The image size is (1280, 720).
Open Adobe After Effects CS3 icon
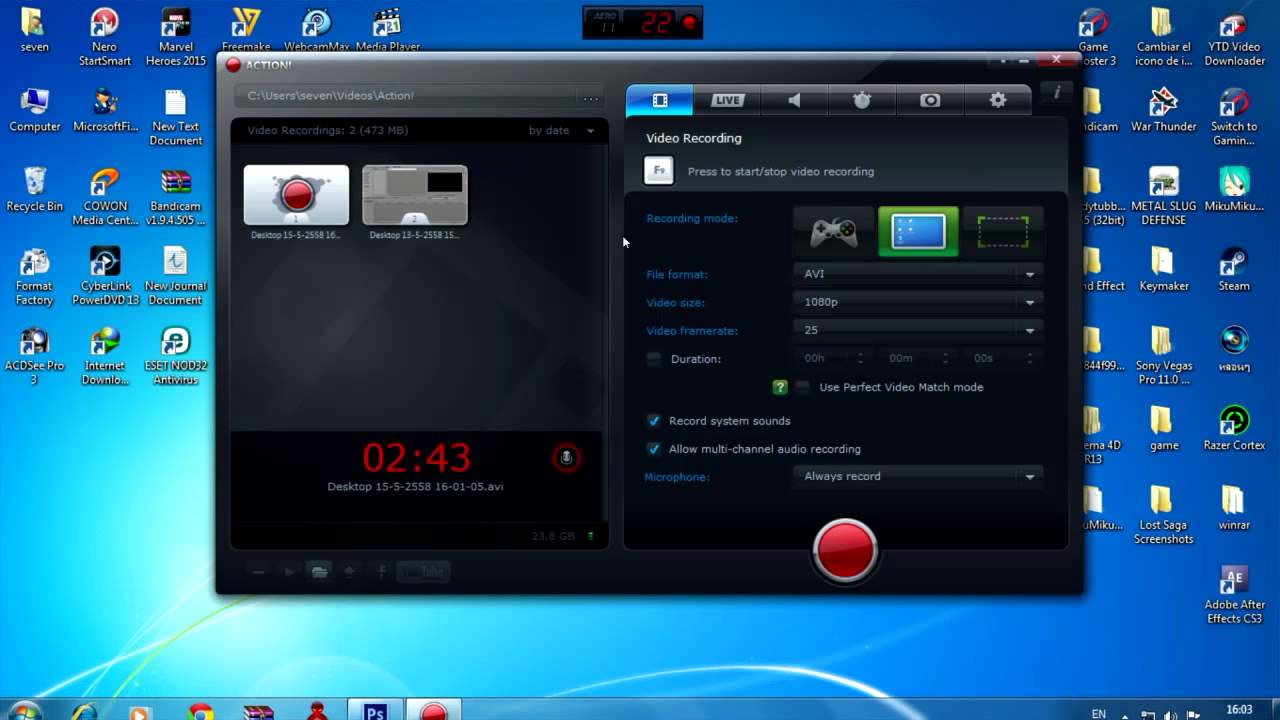pyautogui.click(x=1234, y=595)
